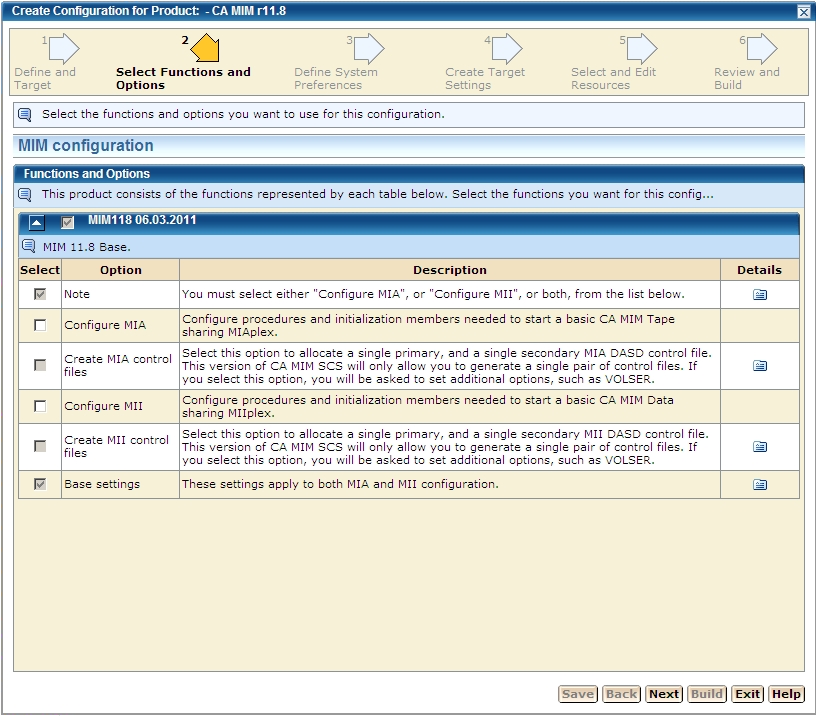Click the Create MIA control files checkbox
The height and width of the screenshot is (716, 816).
[x=40, y=366]
